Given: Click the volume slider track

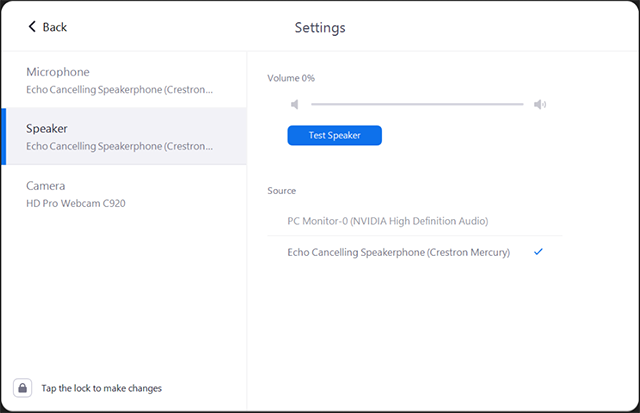Looking at the screenshot, I should pos(417,104).
